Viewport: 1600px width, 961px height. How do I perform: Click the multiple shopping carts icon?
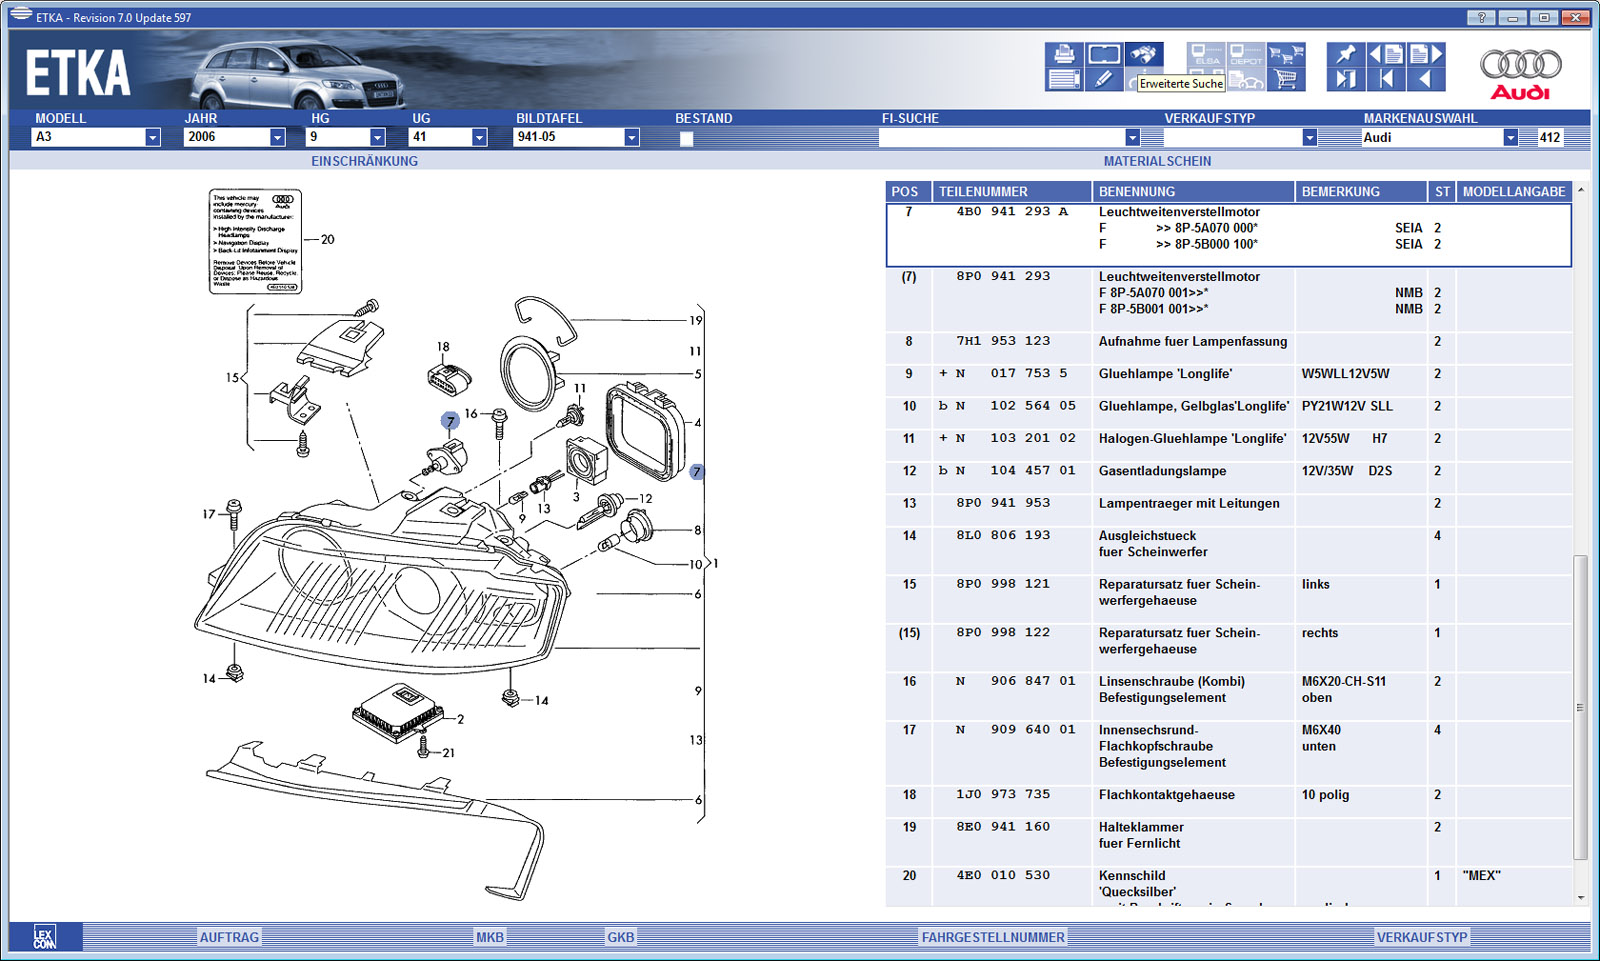click(x=1286, y=54)
